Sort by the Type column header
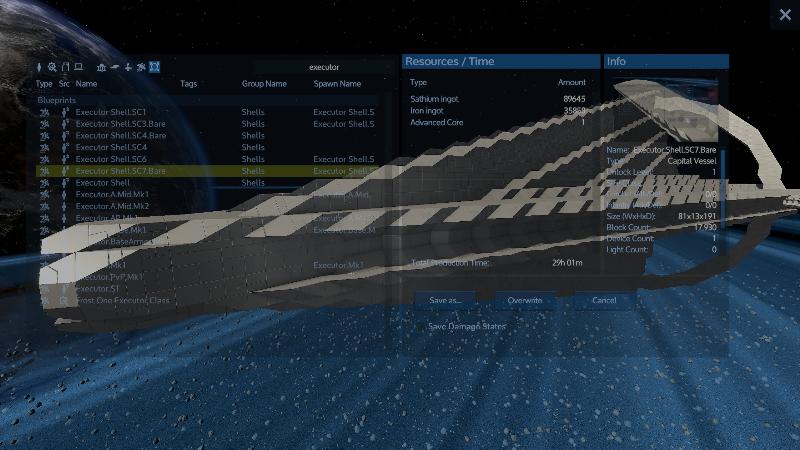This screenshot has width=800, height=450. click(44, 84)
